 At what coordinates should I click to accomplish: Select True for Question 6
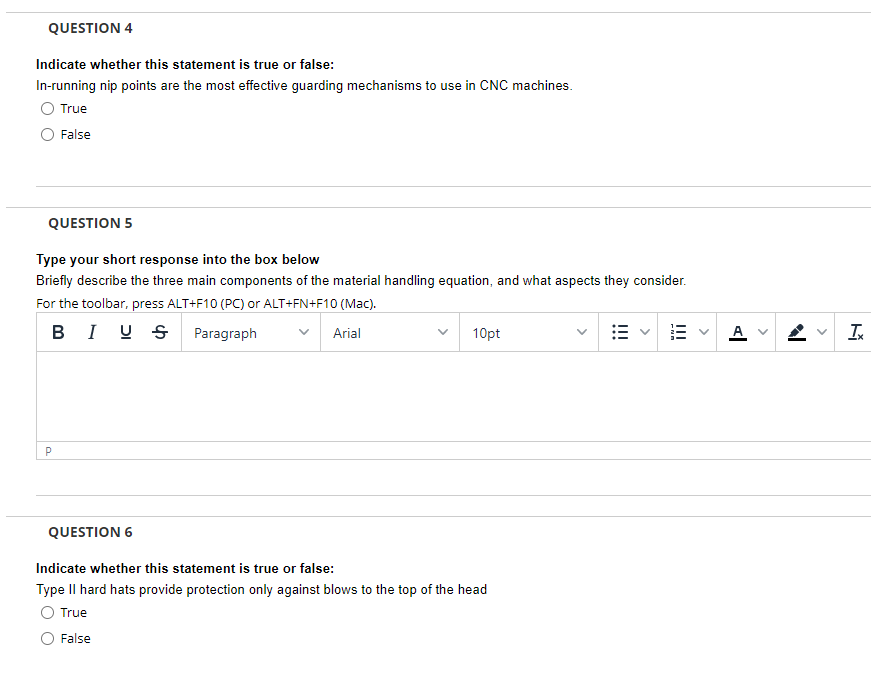47,613
